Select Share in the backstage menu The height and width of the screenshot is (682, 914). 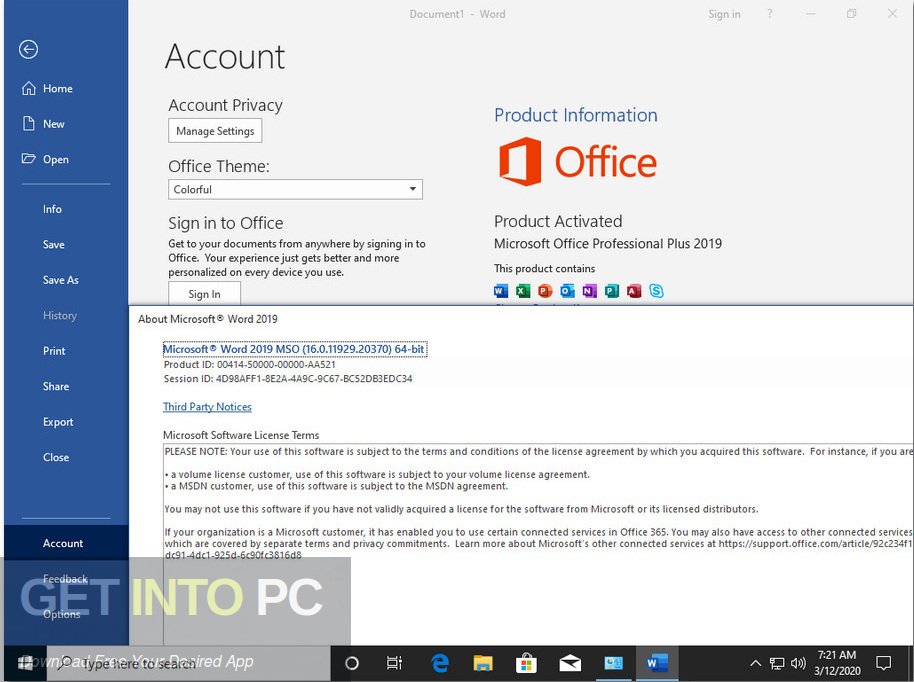[x=55, y=386]
